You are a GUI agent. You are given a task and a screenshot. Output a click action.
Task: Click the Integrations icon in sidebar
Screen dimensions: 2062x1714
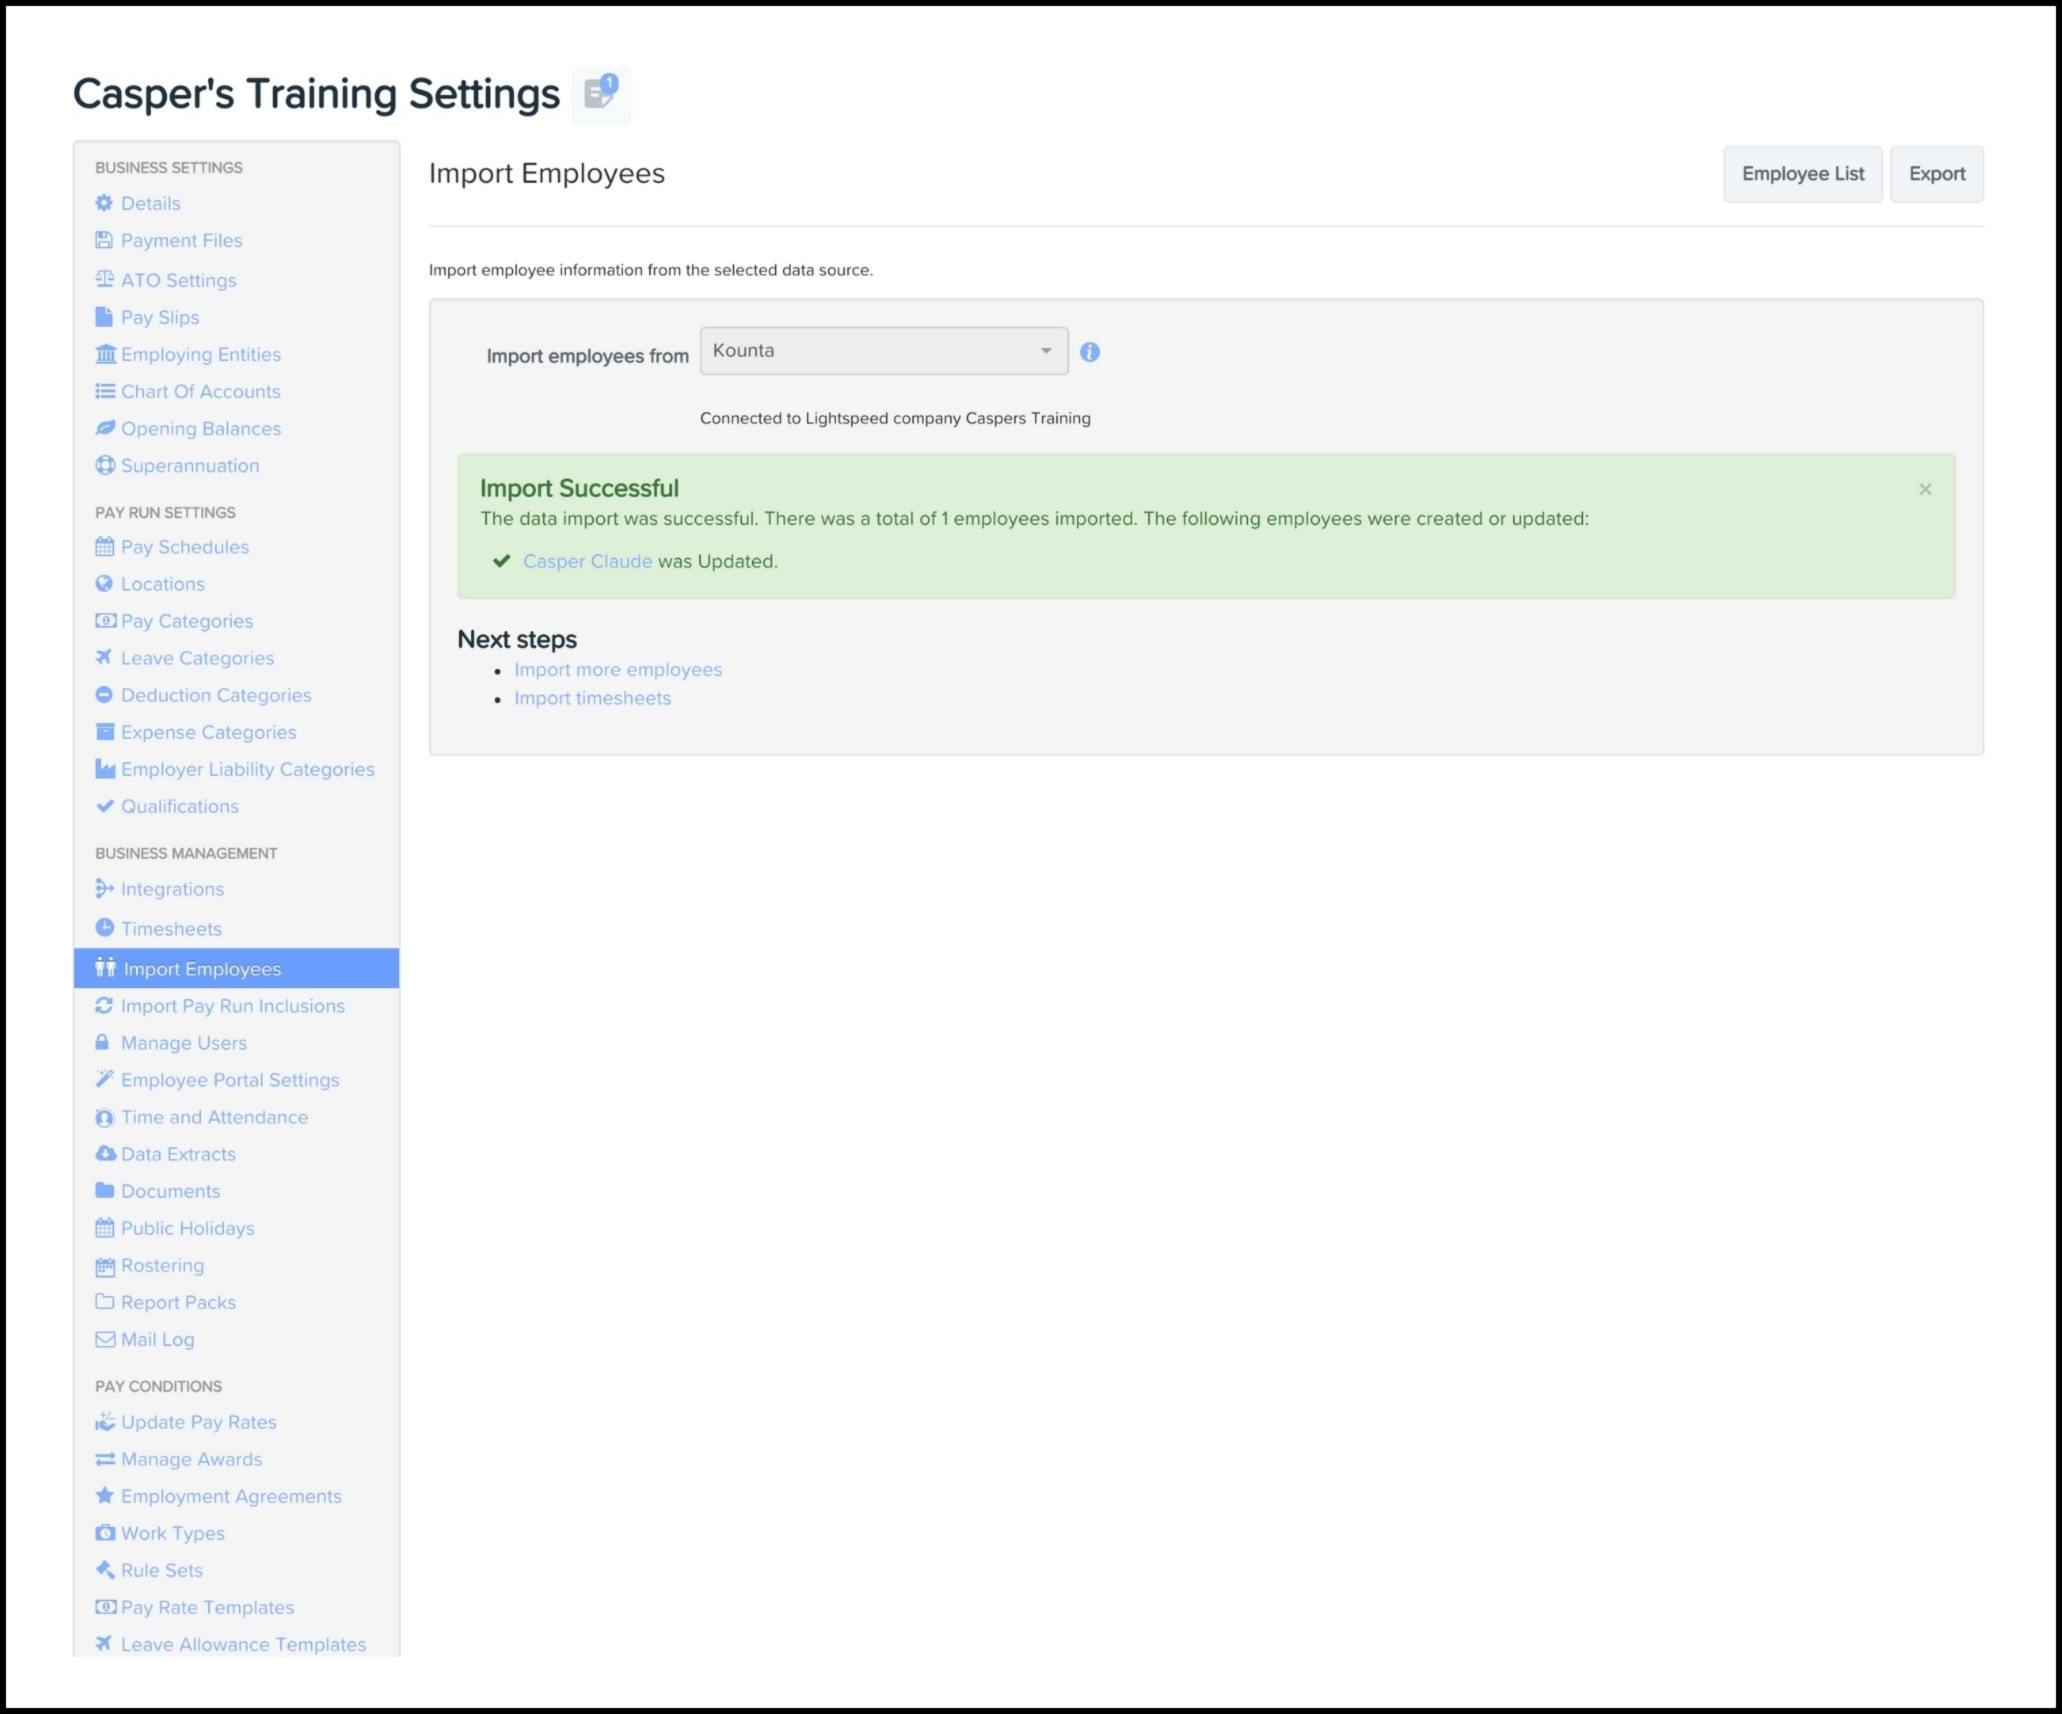[x=104, y=888]
